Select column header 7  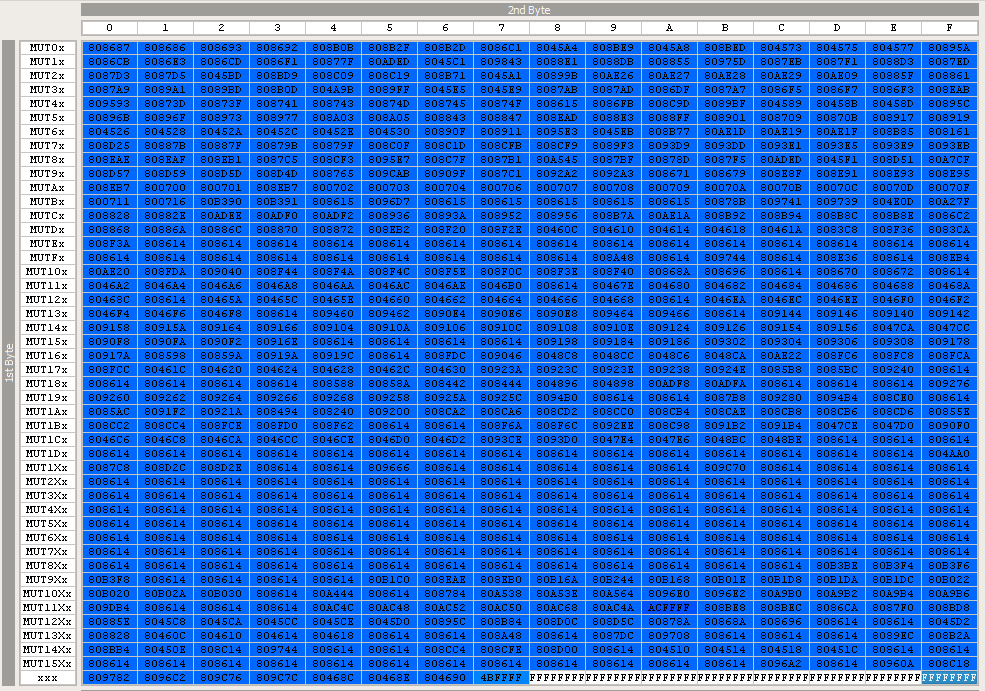501,28
